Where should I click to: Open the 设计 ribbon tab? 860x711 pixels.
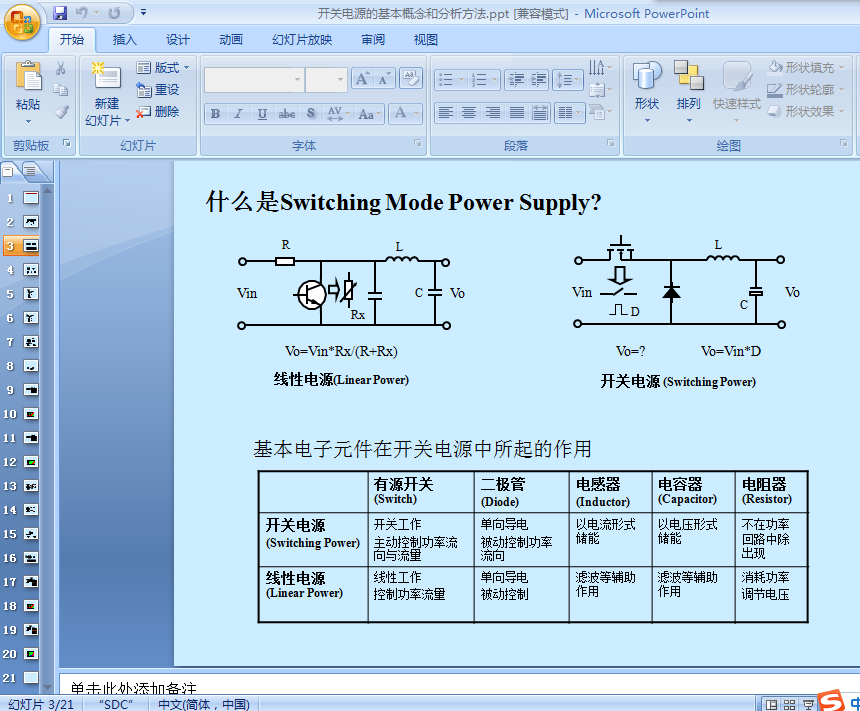coord(178,40)
